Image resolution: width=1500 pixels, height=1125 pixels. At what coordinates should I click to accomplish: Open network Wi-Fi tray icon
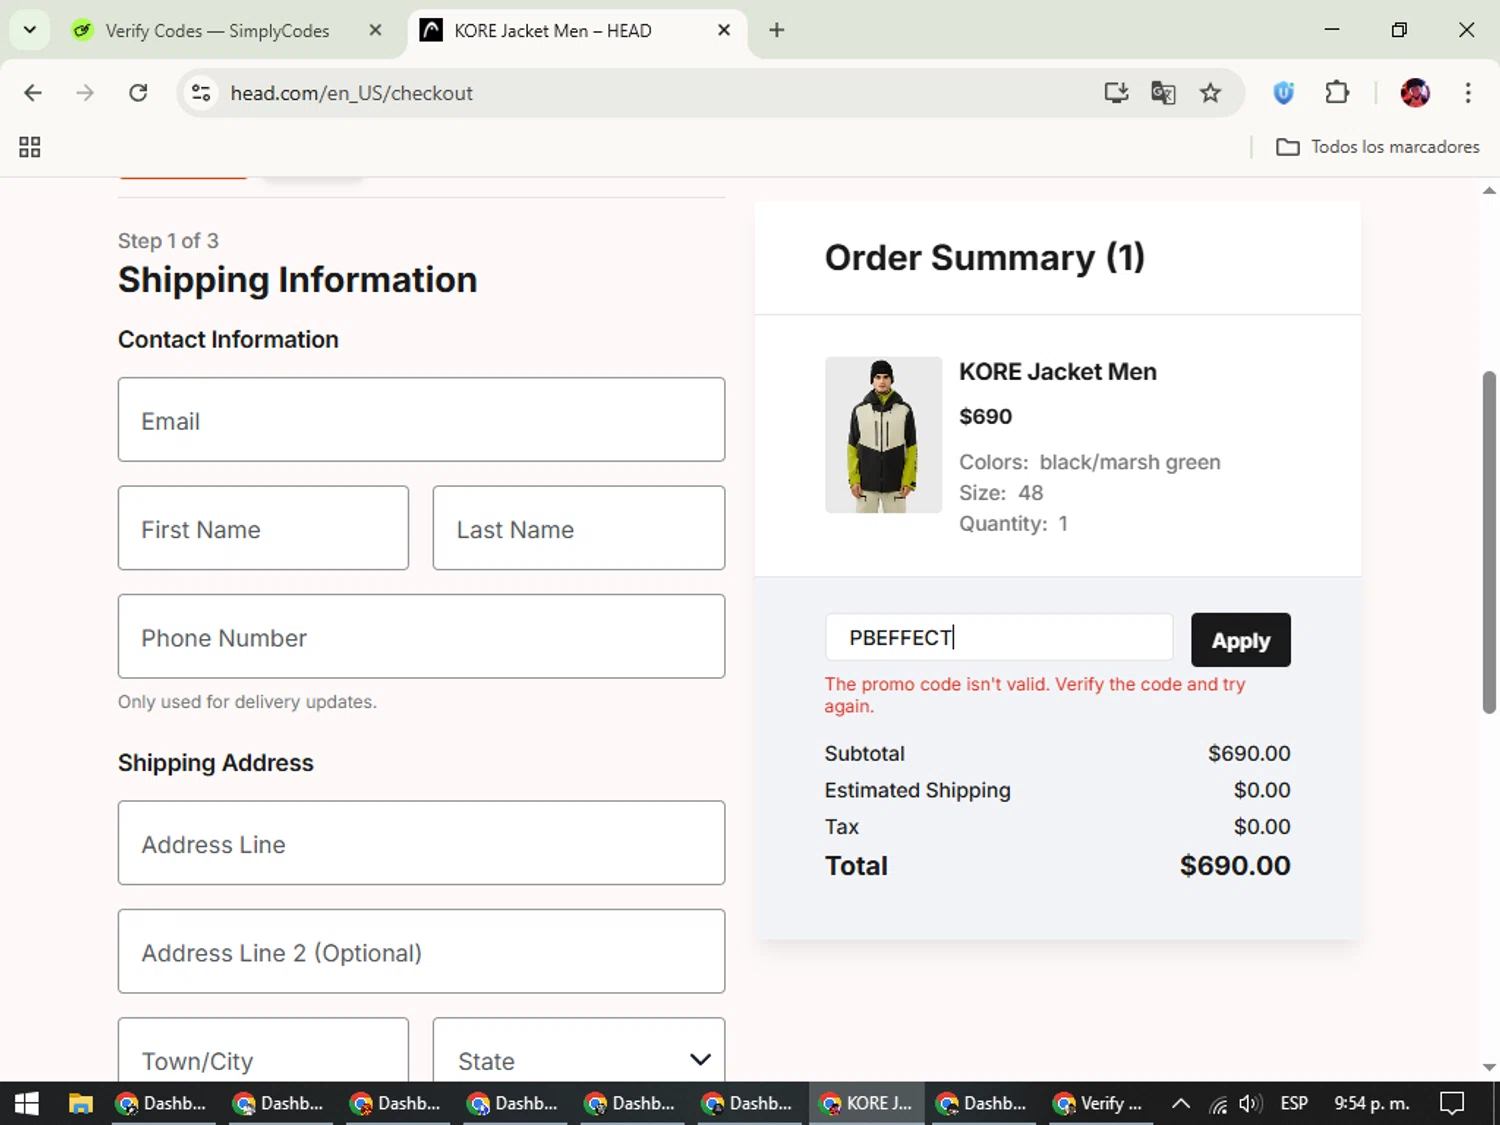click(1218, 1104)
